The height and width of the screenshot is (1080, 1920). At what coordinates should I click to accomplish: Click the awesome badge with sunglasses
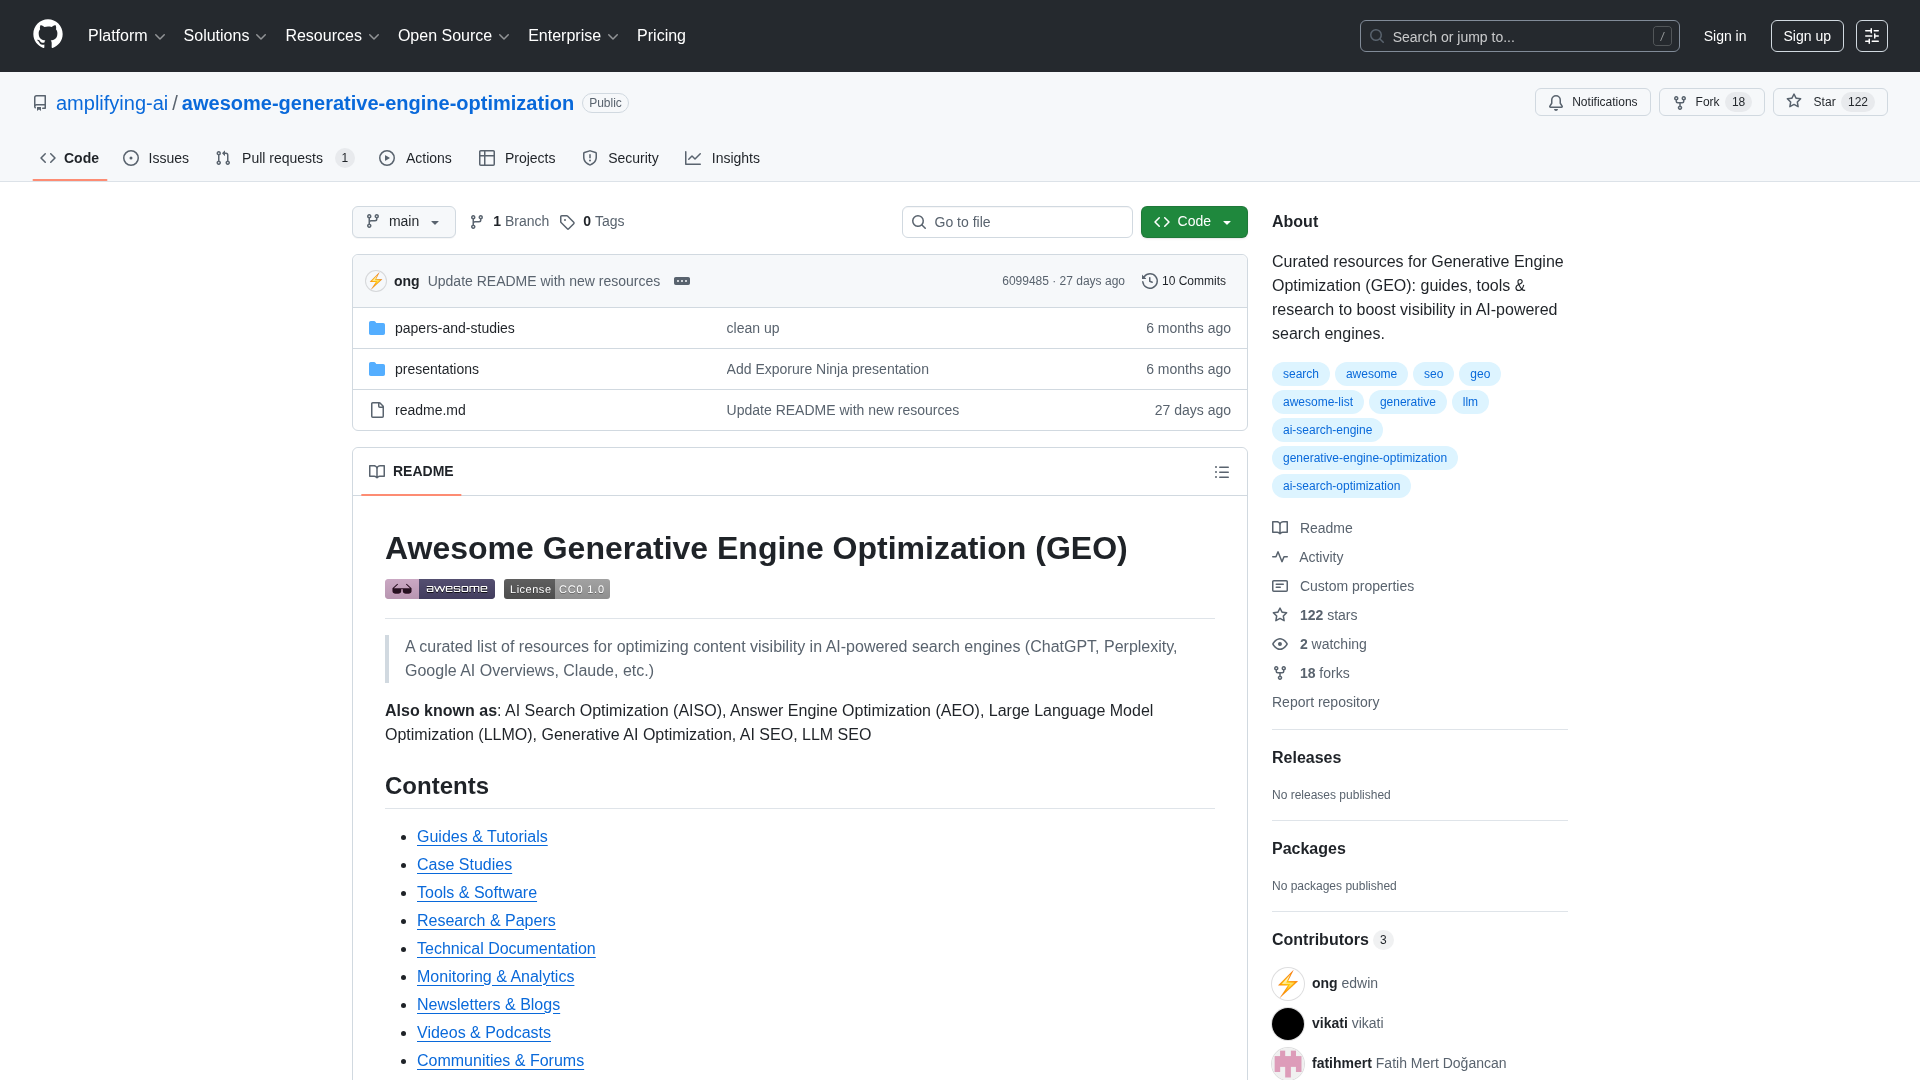pyautogui.click(x=440, y=589)
